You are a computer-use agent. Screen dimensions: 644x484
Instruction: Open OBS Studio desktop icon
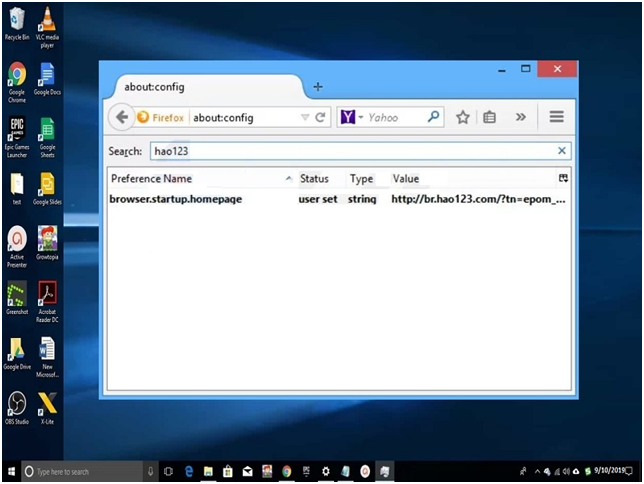17,408
